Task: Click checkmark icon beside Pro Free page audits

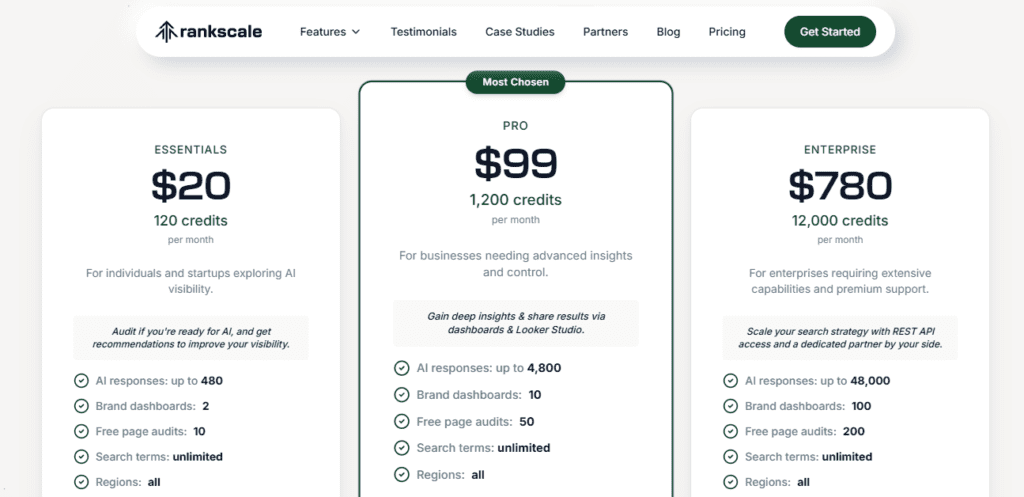Action: (401, 421)
